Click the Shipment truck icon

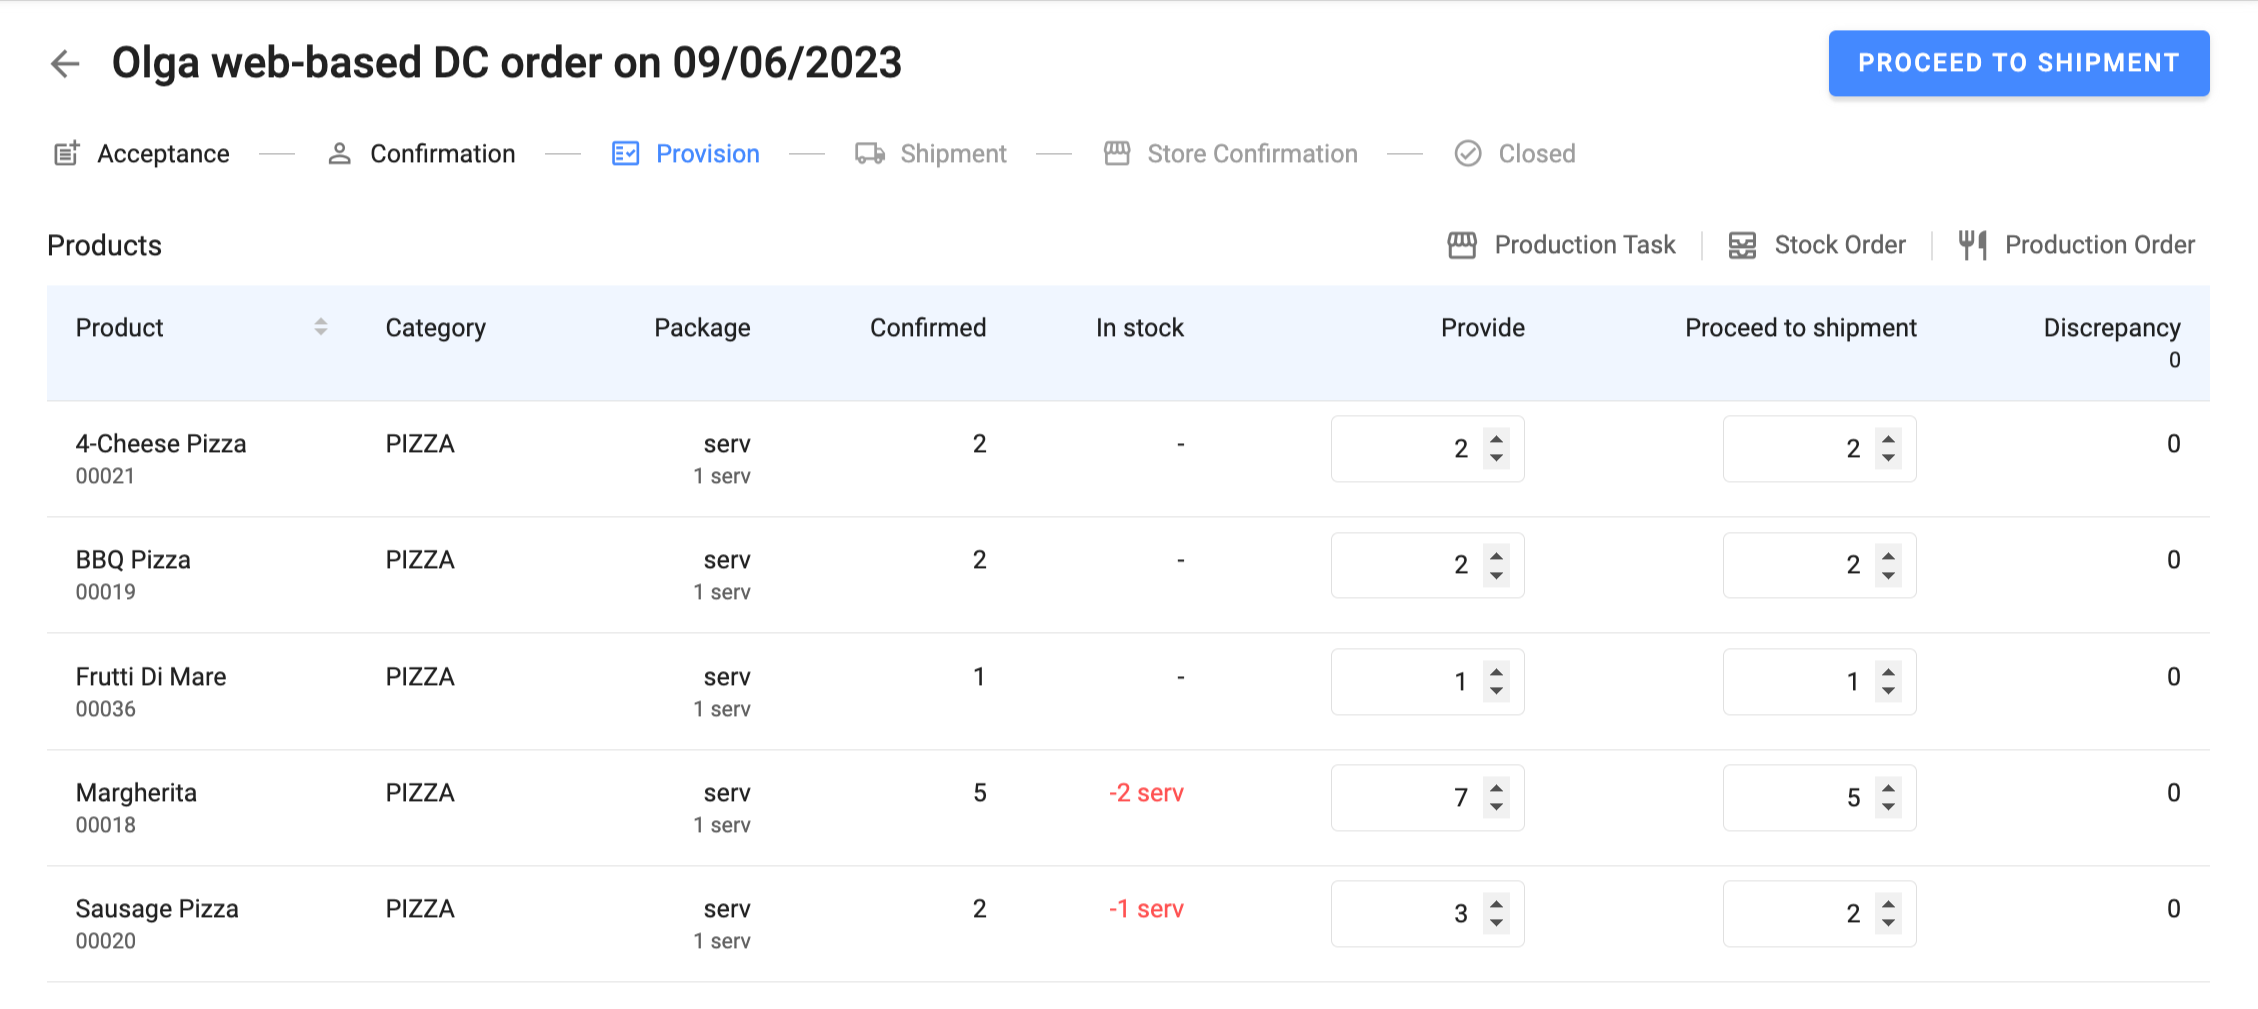click(x=869, y=153)
